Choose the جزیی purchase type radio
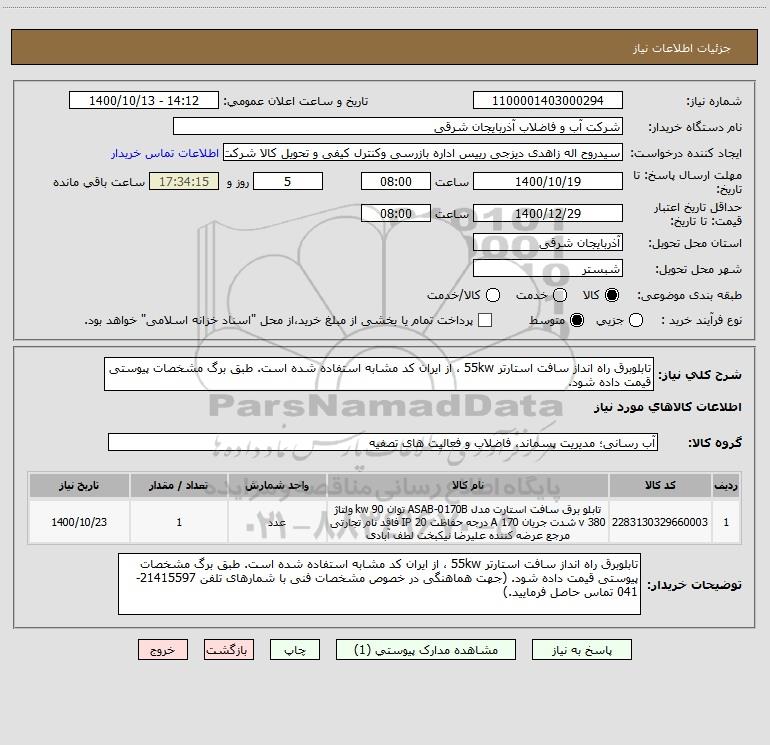 pos(635,320)
